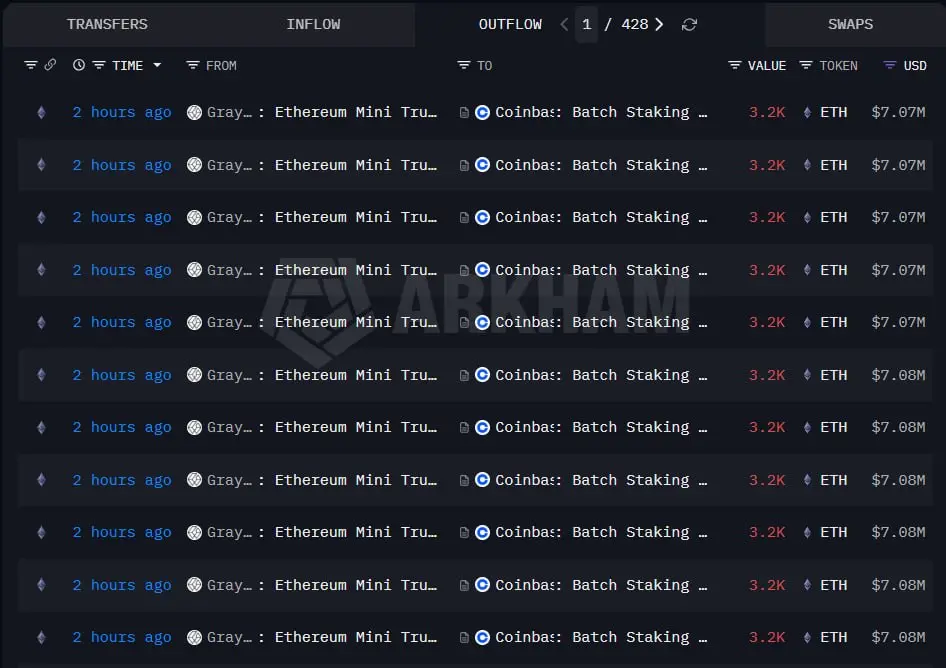The width and height of the screenshot is (946, 668).
Task: Click the Grayscale logo in the bottom row
Action: (194, 637)
